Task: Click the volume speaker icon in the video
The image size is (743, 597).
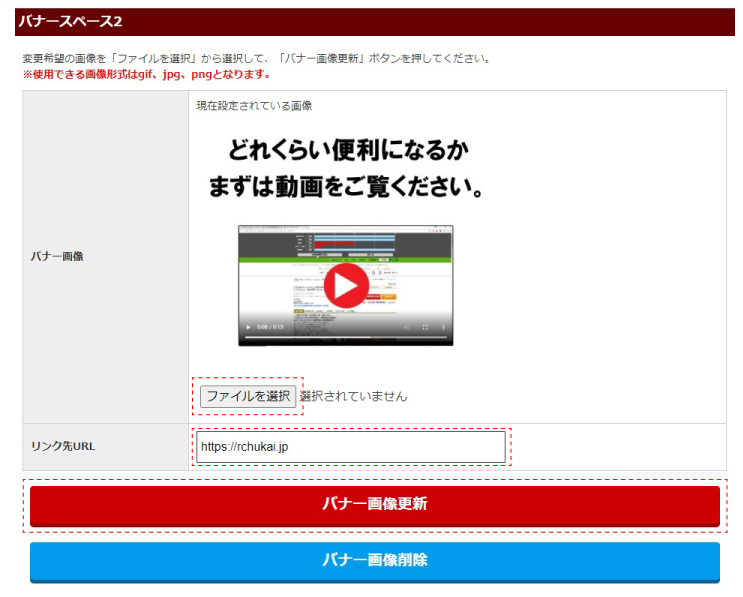Action: 406,327
